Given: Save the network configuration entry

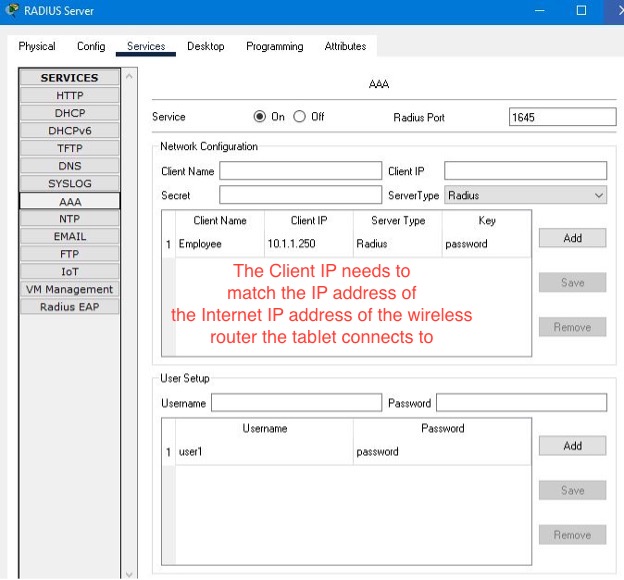Looking at the screenshot, I should point(572,283).
